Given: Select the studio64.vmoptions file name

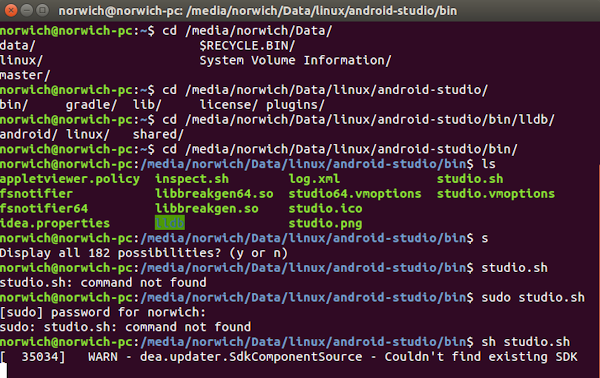Looking at the screenshot, I should click(355, 194).
